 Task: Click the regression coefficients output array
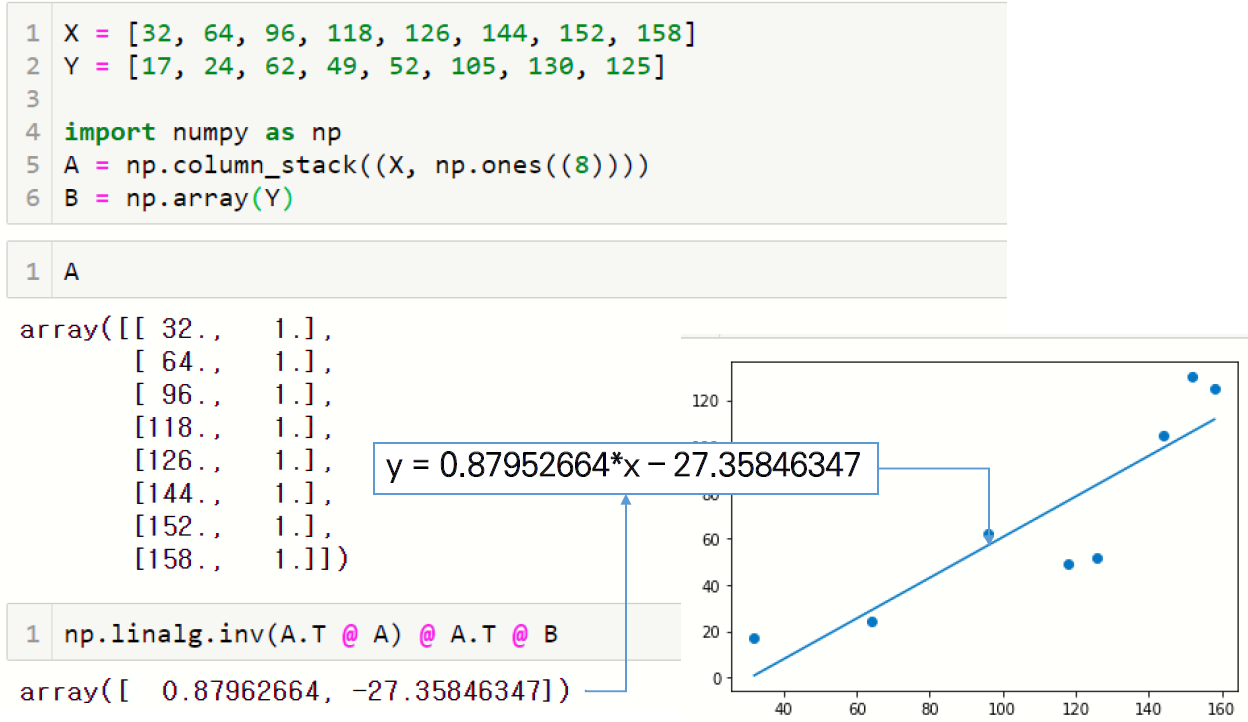[x=294, y=690]
